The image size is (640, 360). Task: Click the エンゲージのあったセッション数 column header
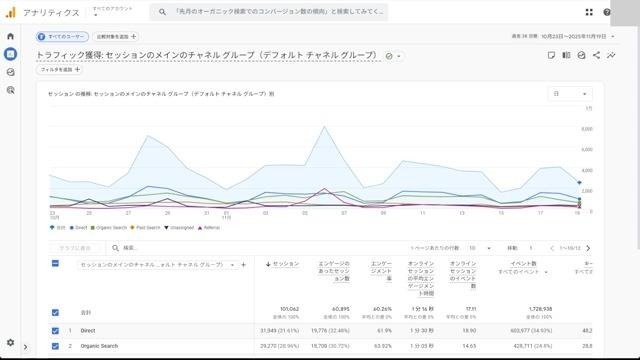pyautogui.click(x=334, y=271)
